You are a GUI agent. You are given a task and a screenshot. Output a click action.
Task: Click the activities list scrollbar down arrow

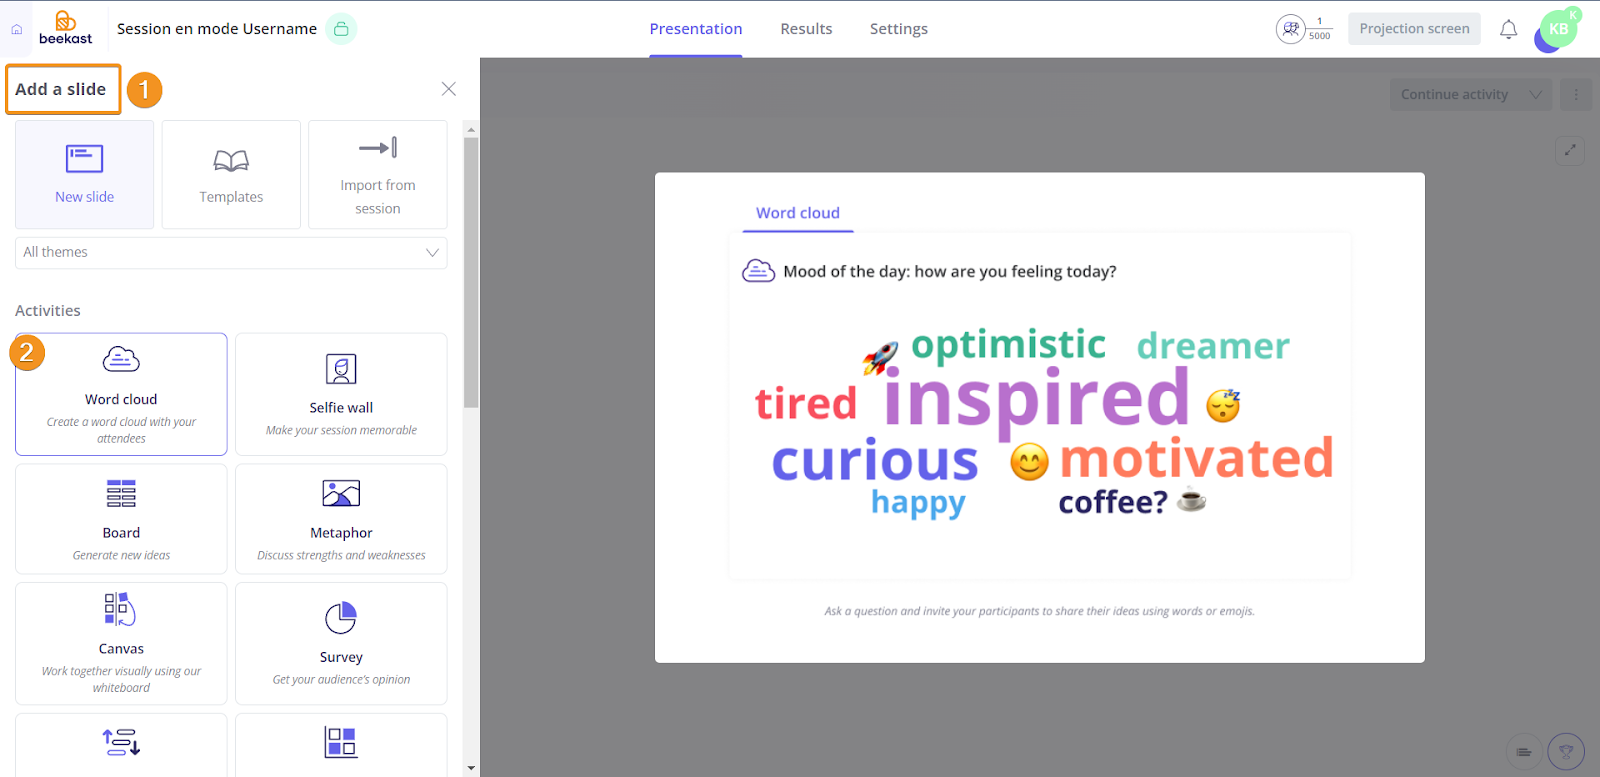click(x=471, y=768)
